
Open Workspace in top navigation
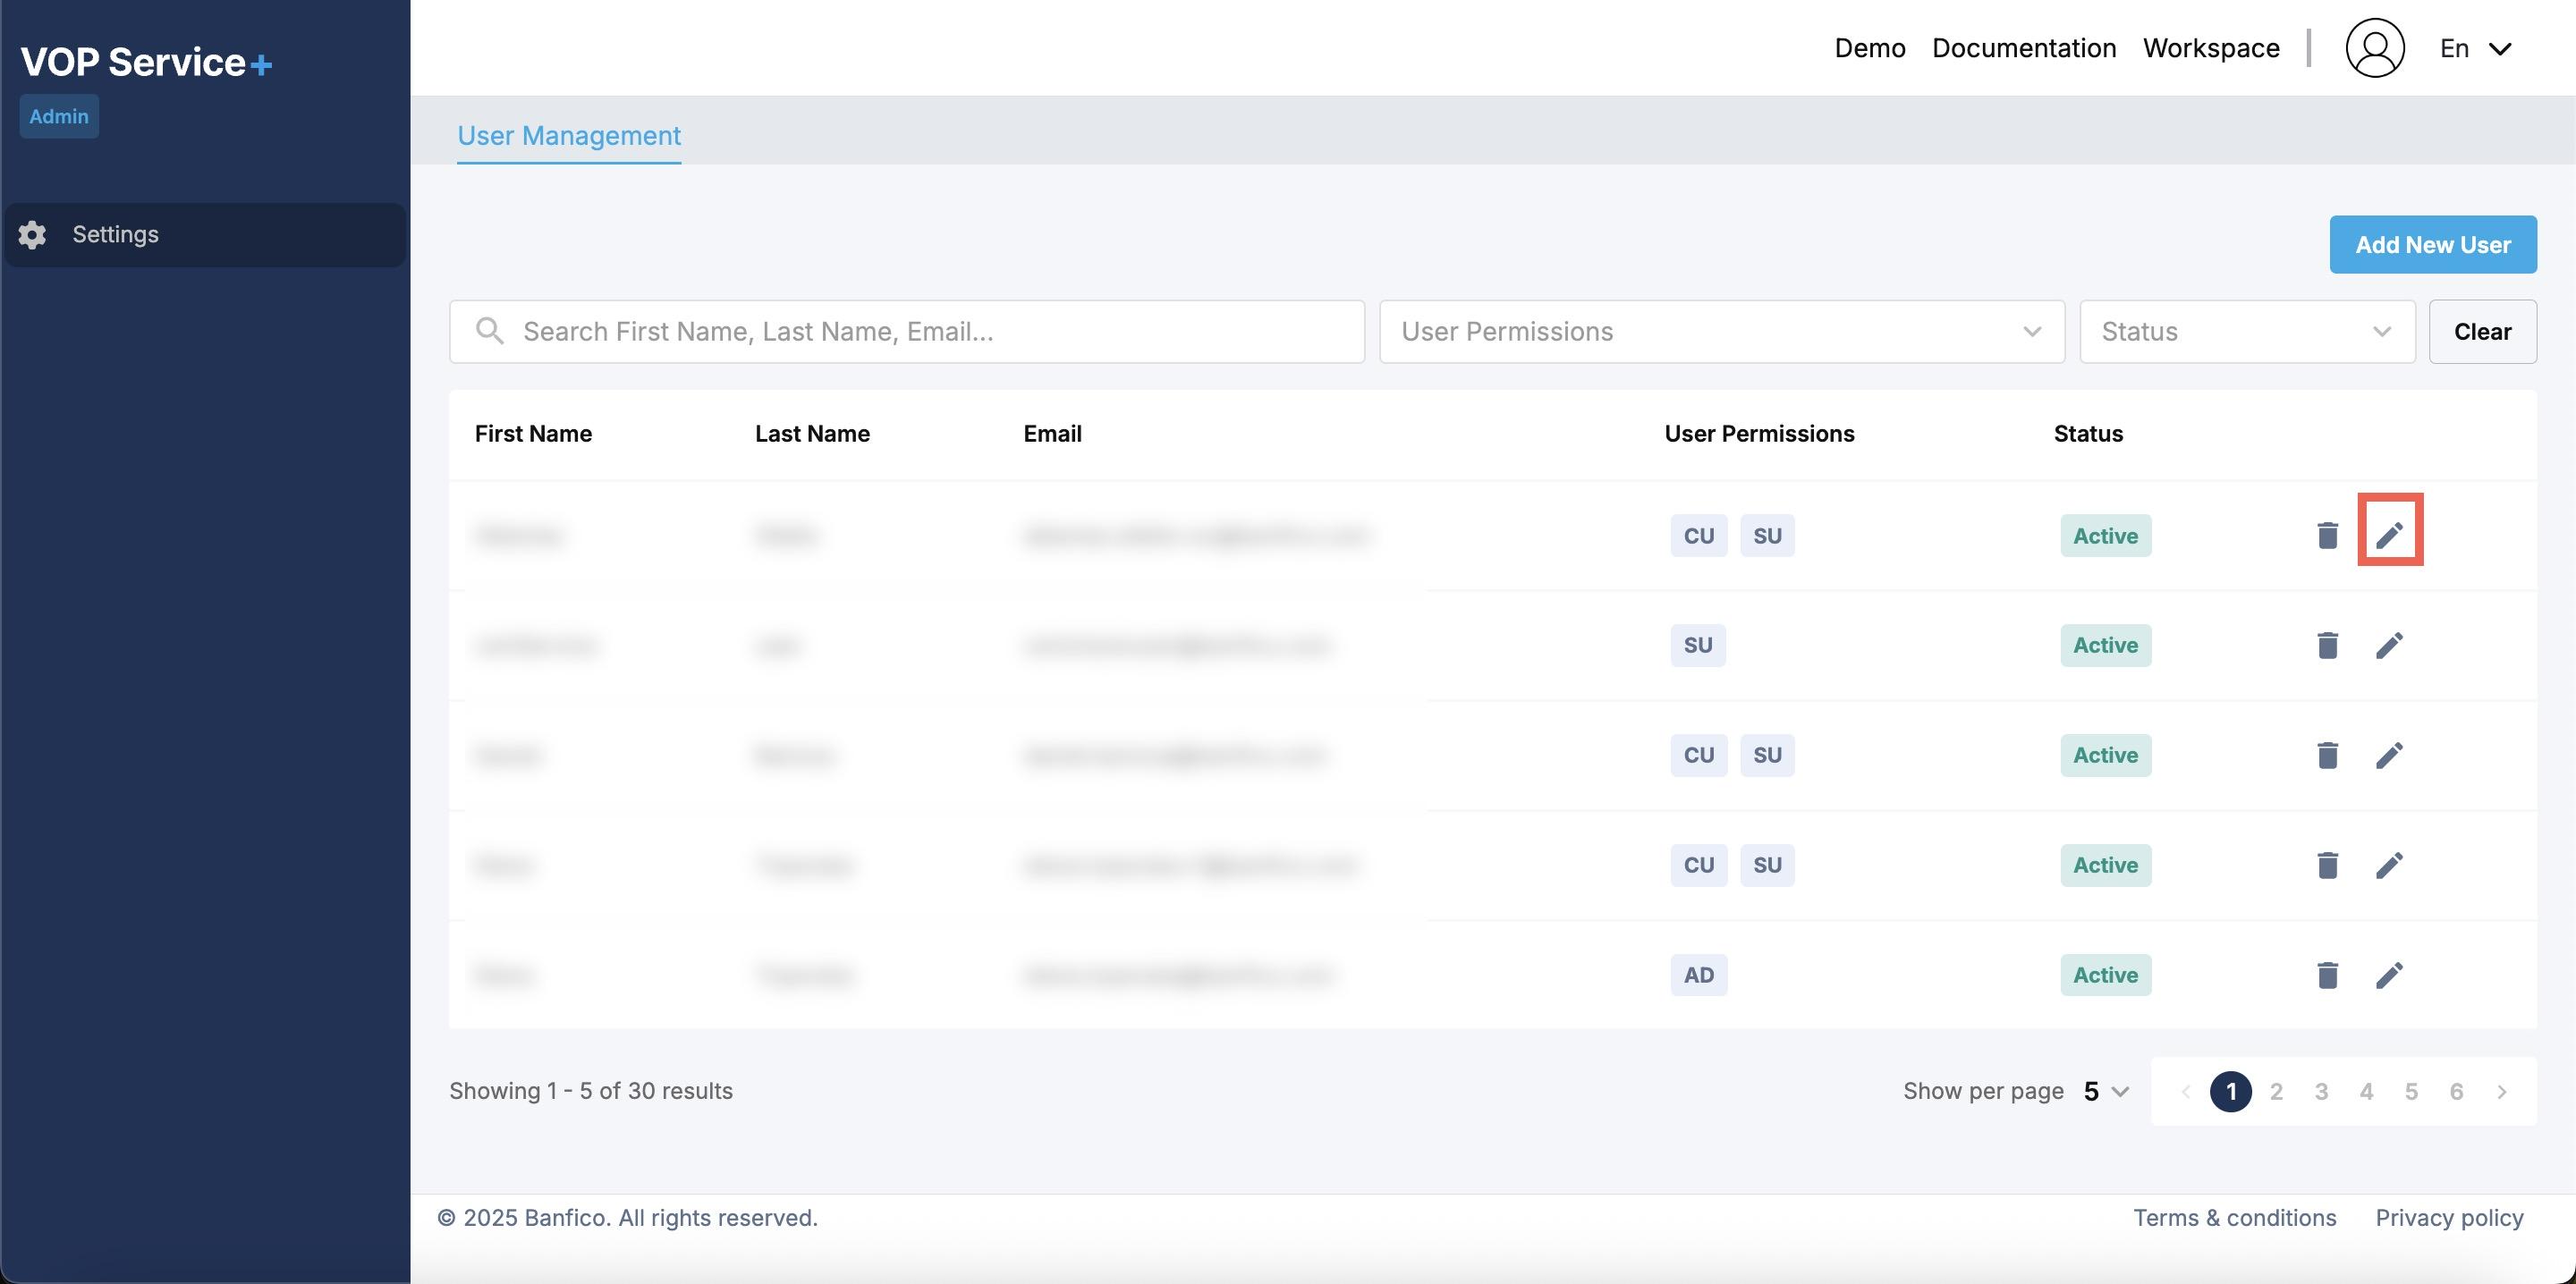pos(2210,48)
